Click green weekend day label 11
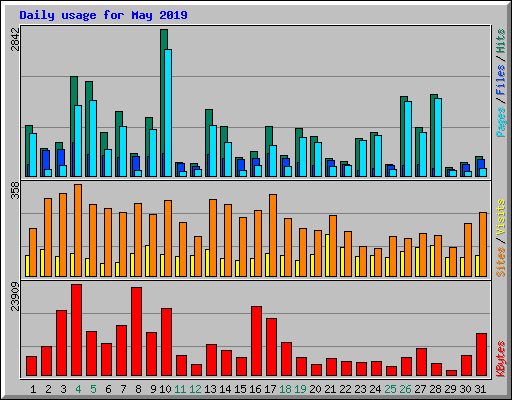The image size is (512, 400). [180, 389]
